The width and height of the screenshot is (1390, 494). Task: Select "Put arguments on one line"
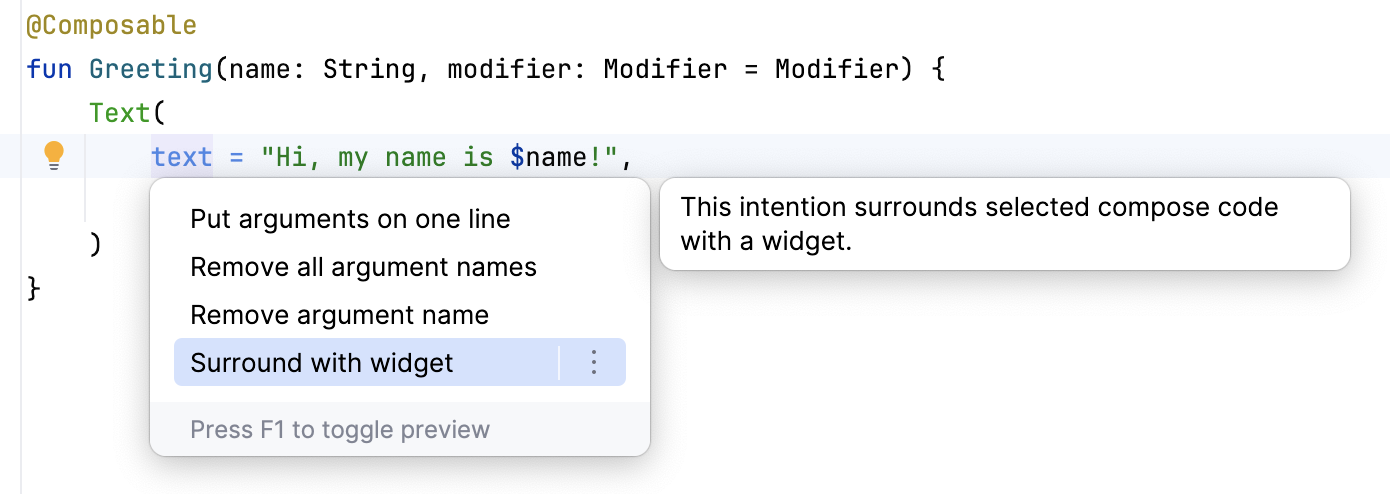pos(350,219)
